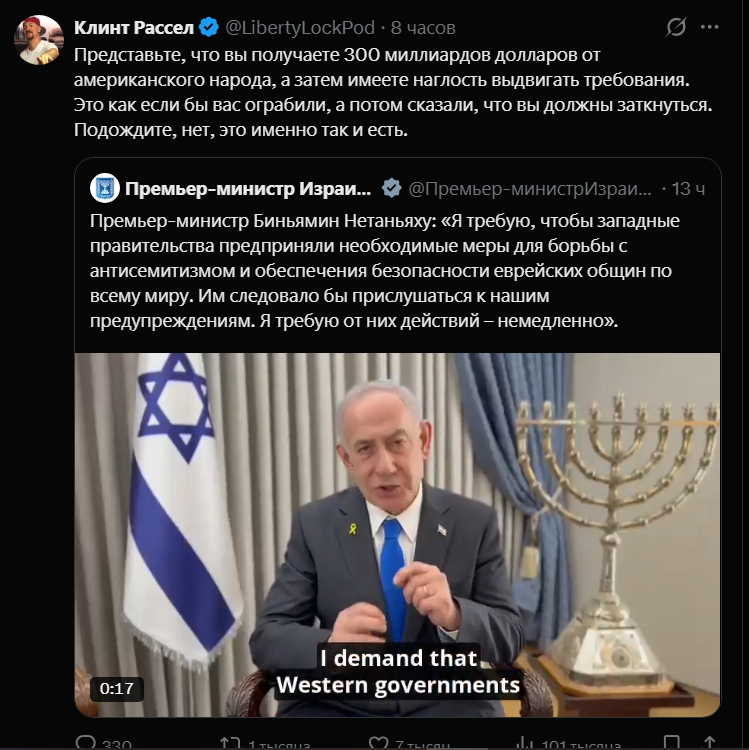Click the quoted post's 13 ч timestamp
This screenshot has height=750, width=749.
click(688, 189)
